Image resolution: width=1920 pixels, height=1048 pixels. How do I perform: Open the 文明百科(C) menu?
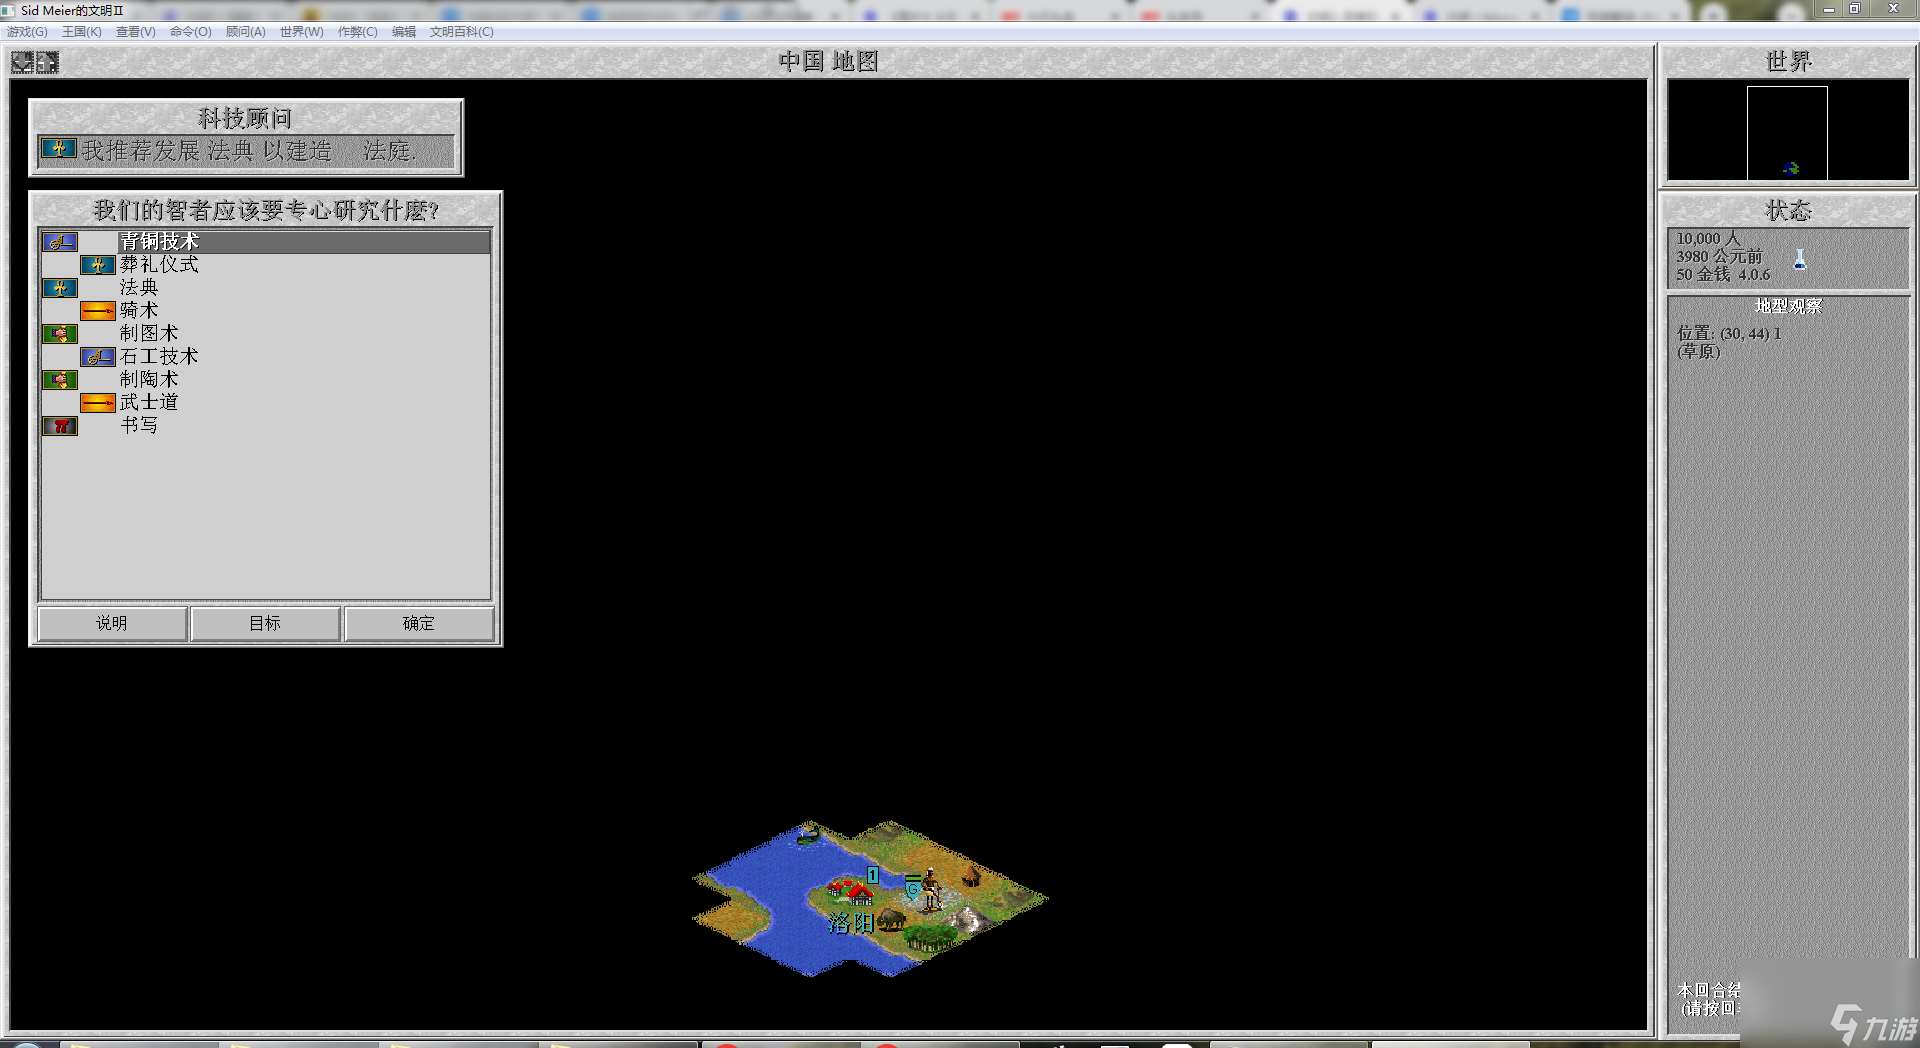click(462, 32)
